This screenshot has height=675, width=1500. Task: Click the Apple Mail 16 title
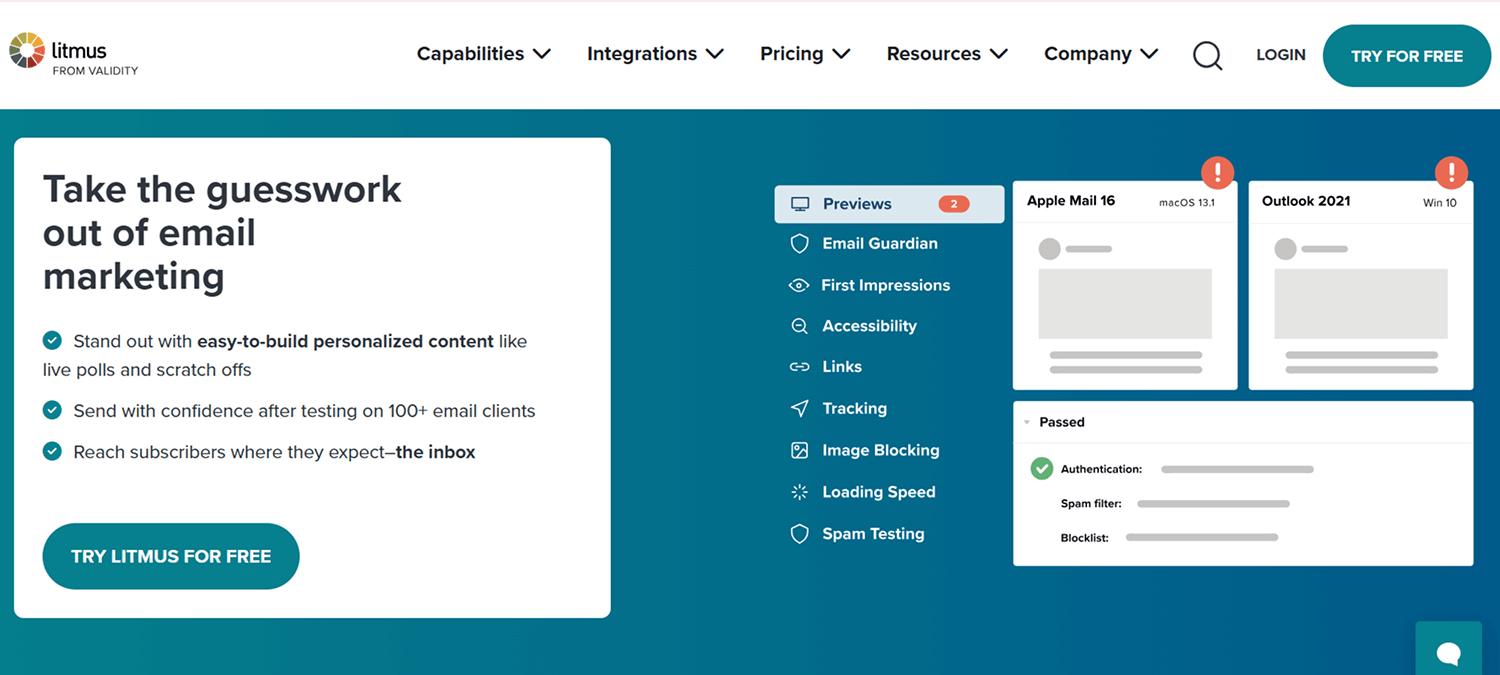(x=1071, y=201)
